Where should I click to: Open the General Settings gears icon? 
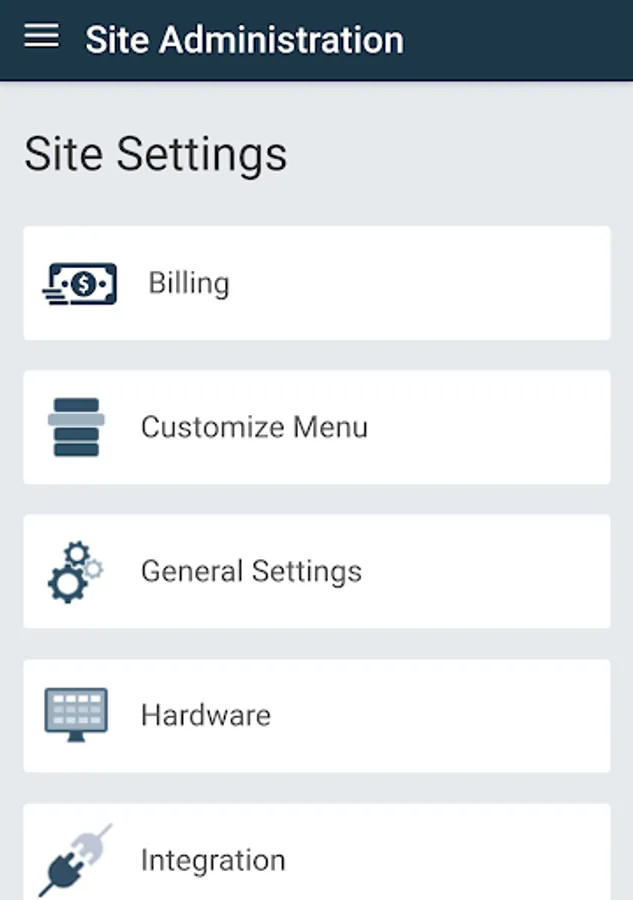(72, 571)
